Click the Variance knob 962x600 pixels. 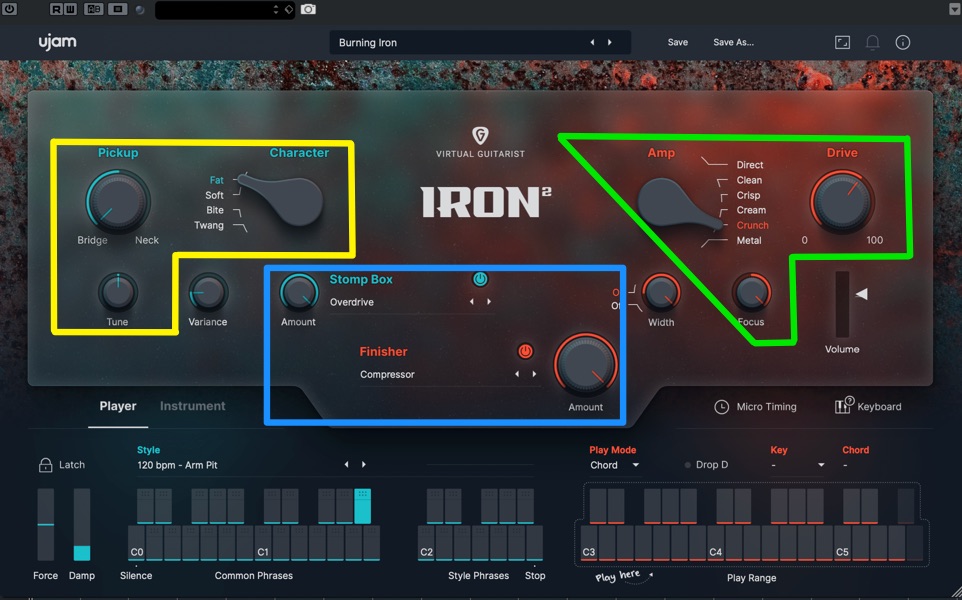point(207,293)
